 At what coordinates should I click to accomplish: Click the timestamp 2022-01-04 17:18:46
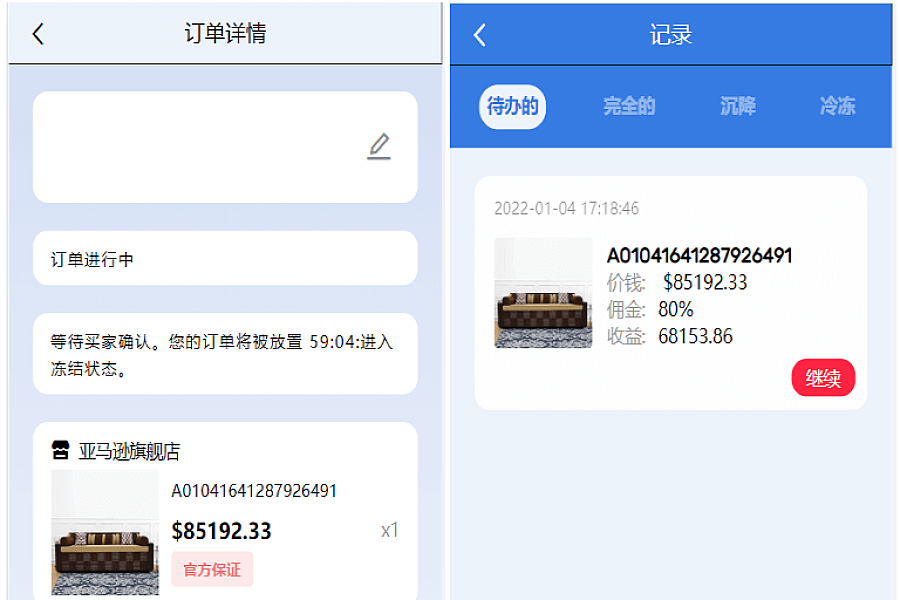coord(567,208)
